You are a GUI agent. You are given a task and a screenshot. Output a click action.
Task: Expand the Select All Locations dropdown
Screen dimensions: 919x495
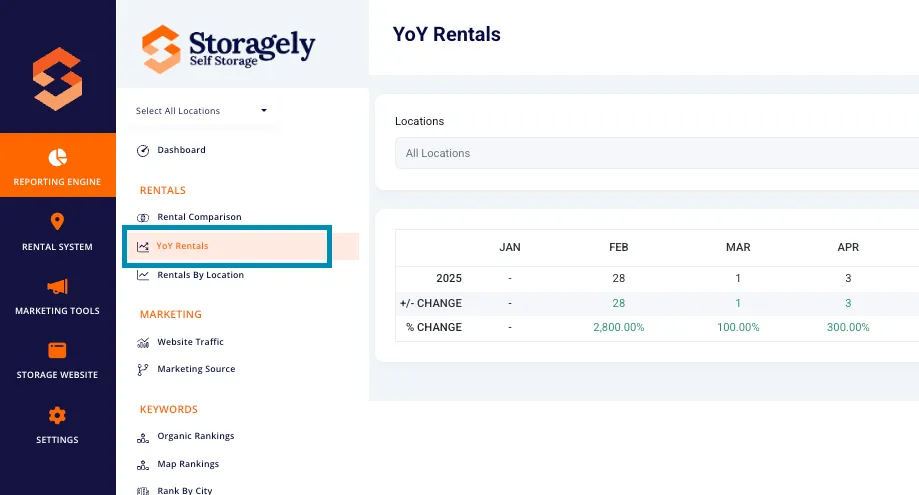[x=201, y=111]
